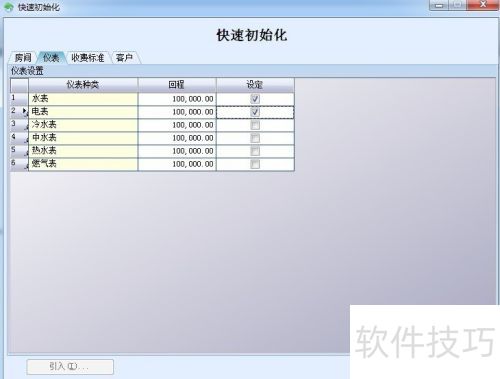The width and height of the screenshot is (500, 379).
Task: Open the 收费标准 tab
Action: pyautogui.click(x=88, y=58)
